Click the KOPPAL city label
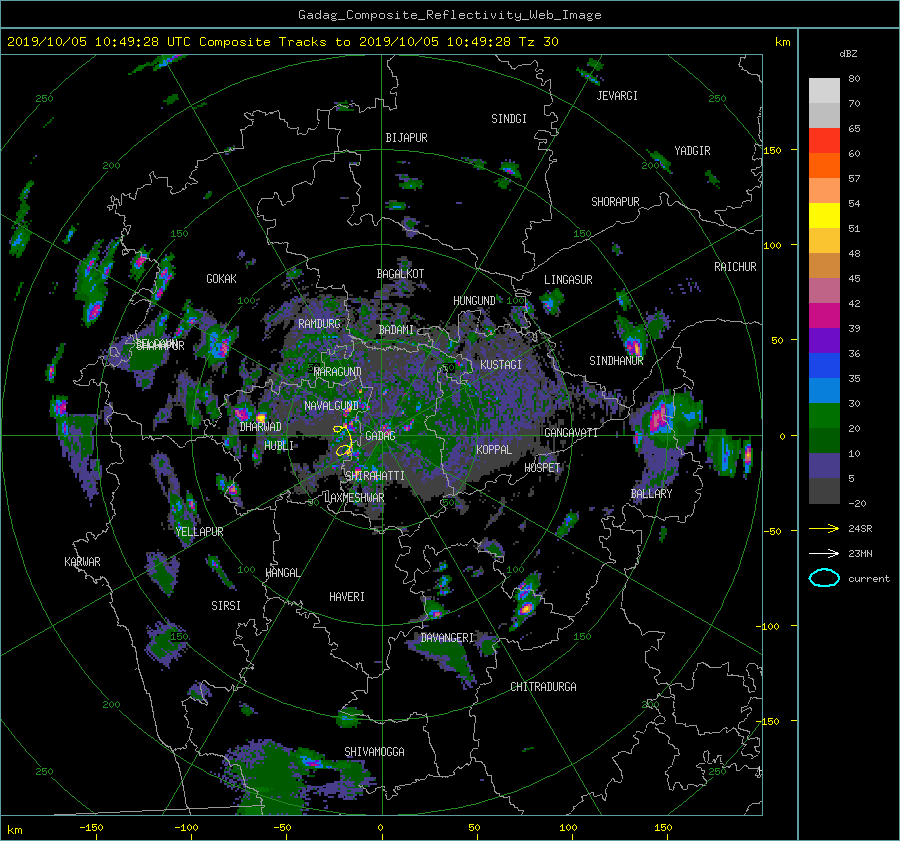900x841 pixels. pyautogui.click(x=494, y=449)
